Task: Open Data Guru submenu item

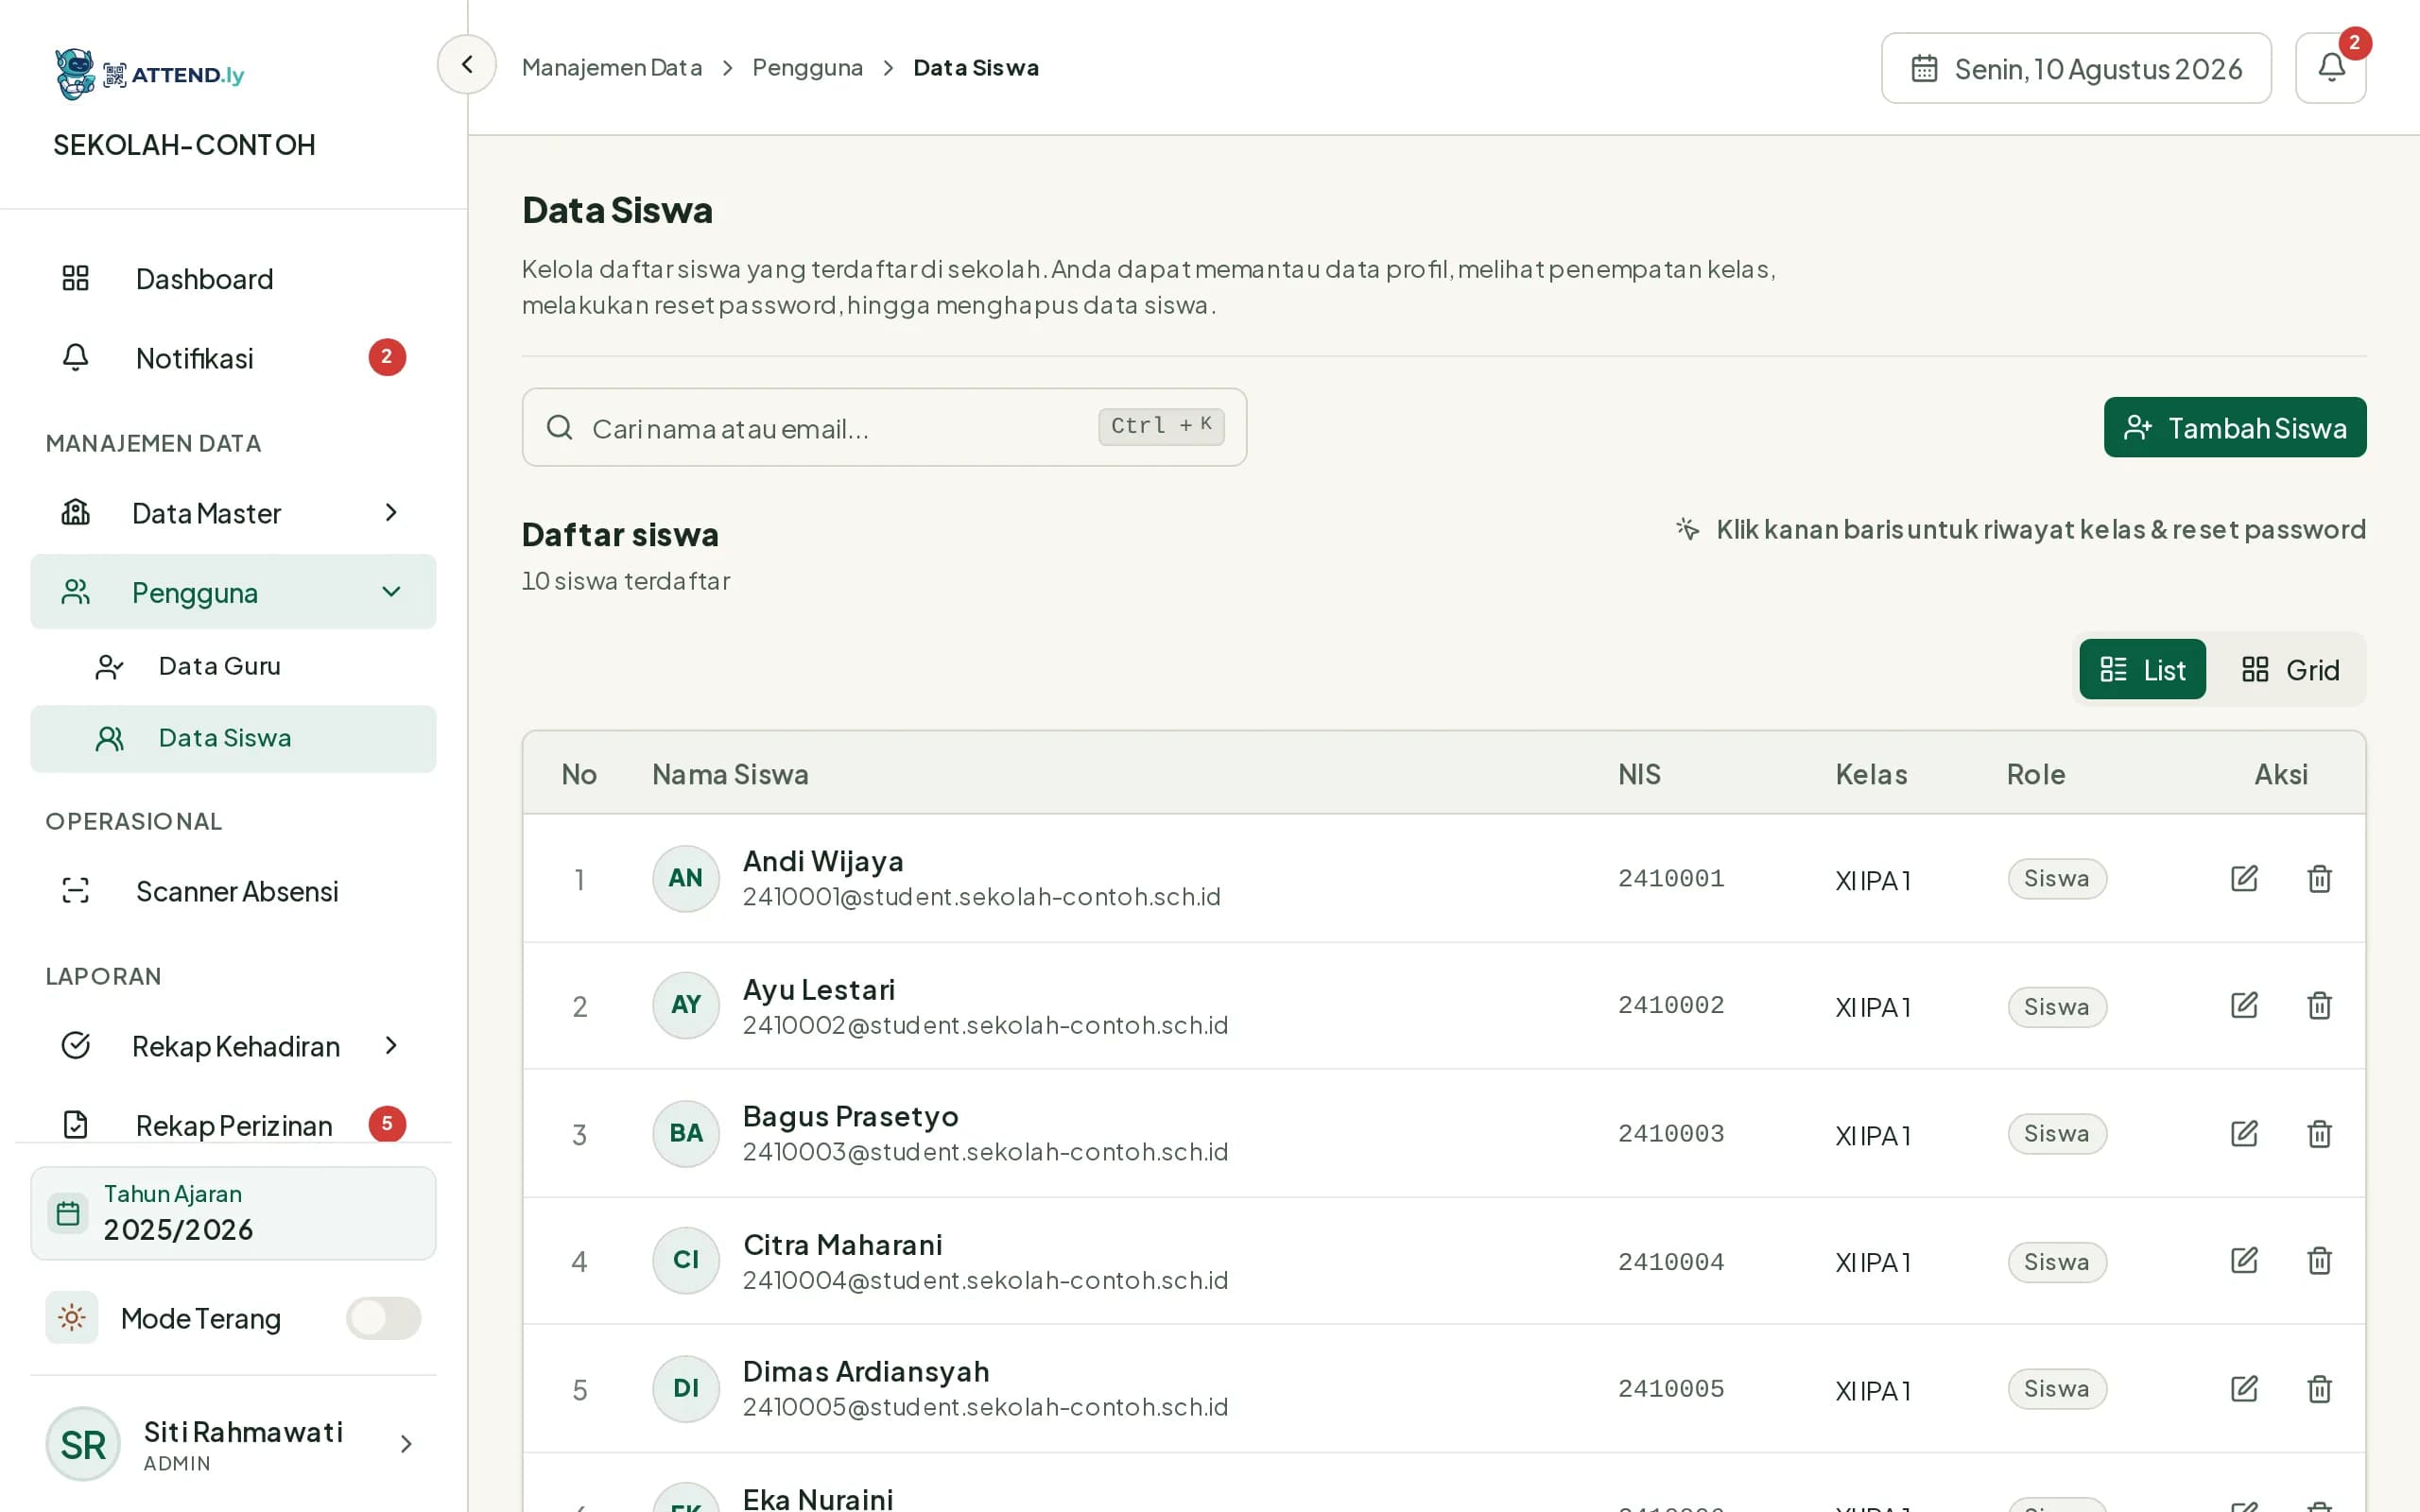Action: [x=233, y=666]
